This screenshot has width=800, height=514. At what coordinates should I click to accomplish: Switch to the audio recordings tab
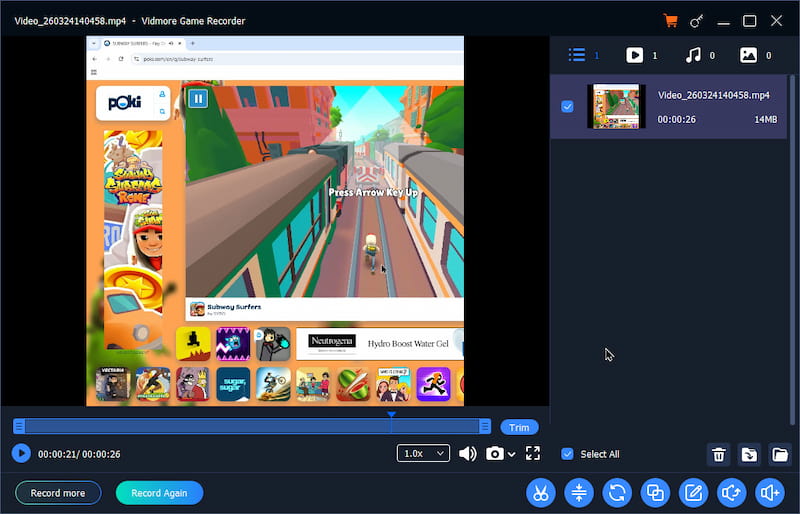[x=692, y=55]
